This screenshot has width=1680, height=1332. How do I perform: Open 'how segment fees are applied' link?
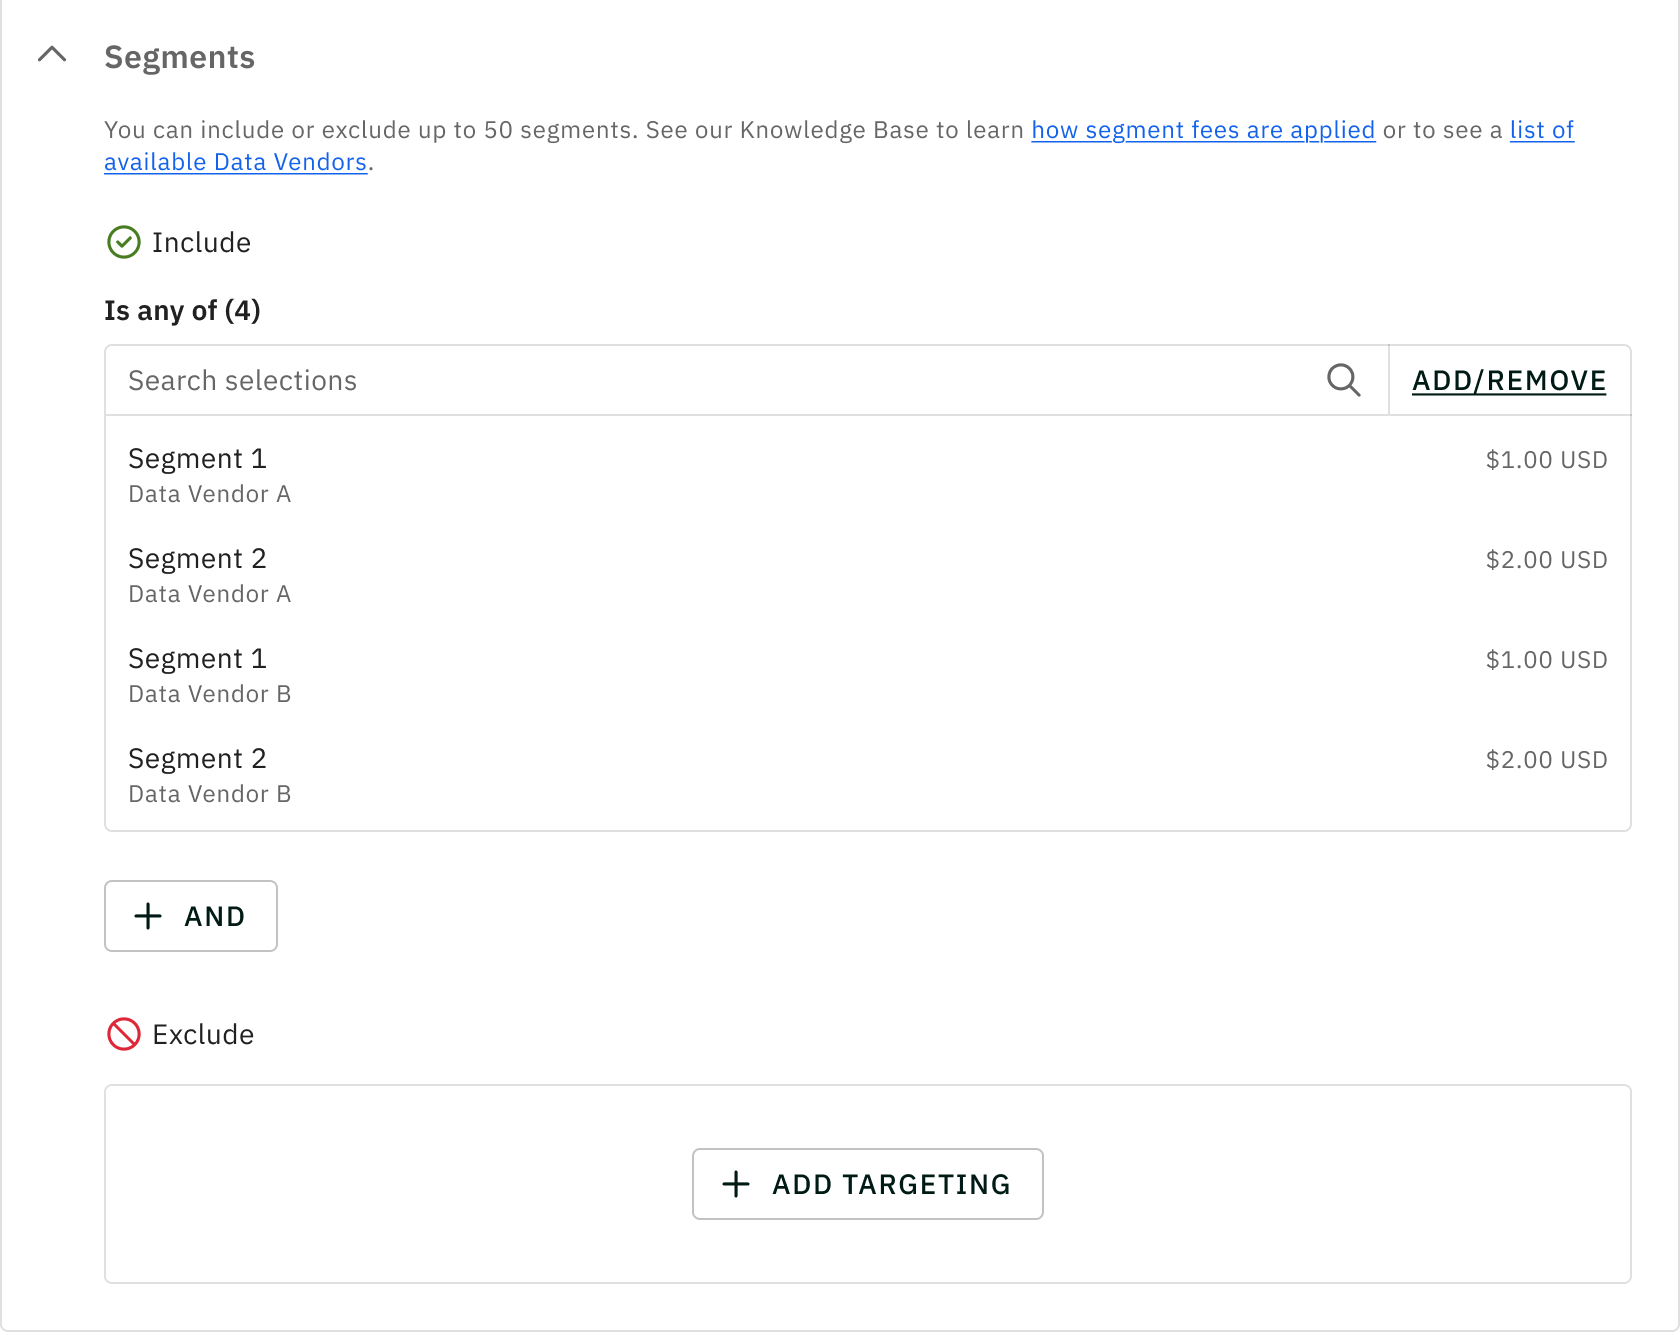pyautogui.click(x=1203, y=130)
